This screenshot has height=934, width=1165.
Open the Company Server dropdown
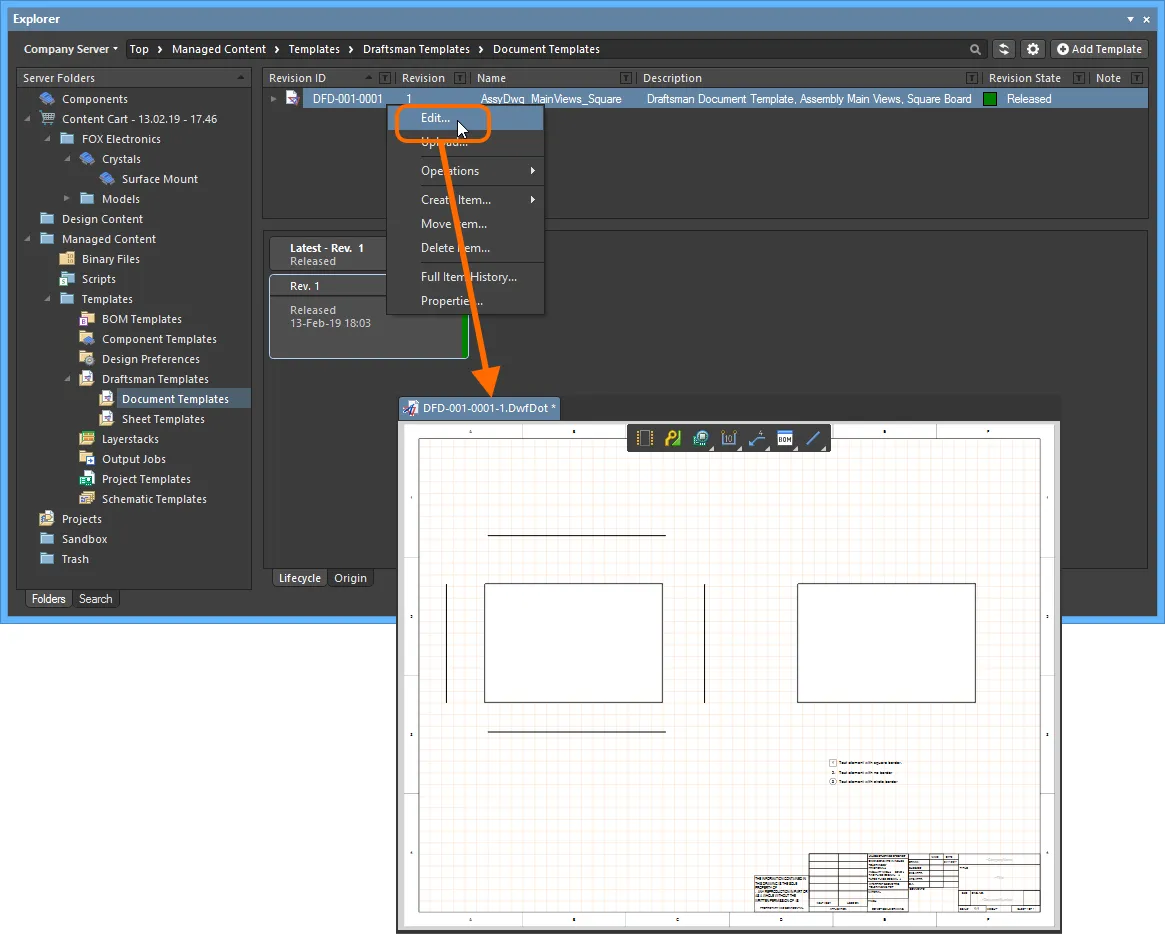pyautogui.click(x=70, y=49)
